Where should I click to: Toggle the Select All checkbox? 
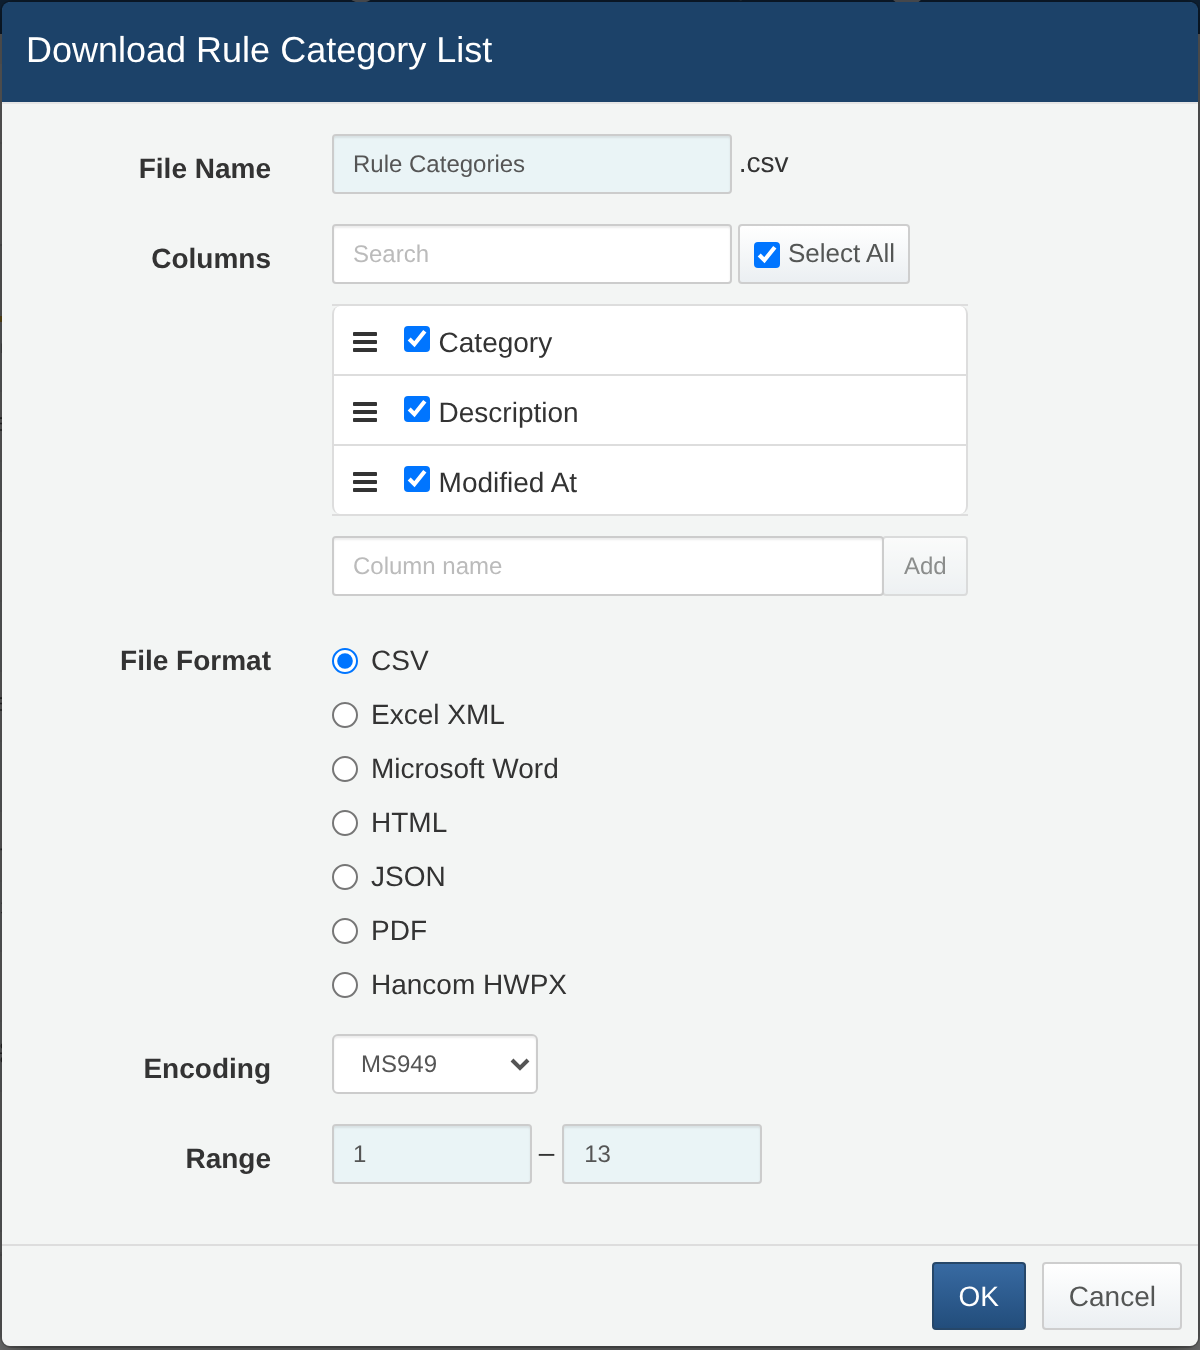[x=767, y=255]
